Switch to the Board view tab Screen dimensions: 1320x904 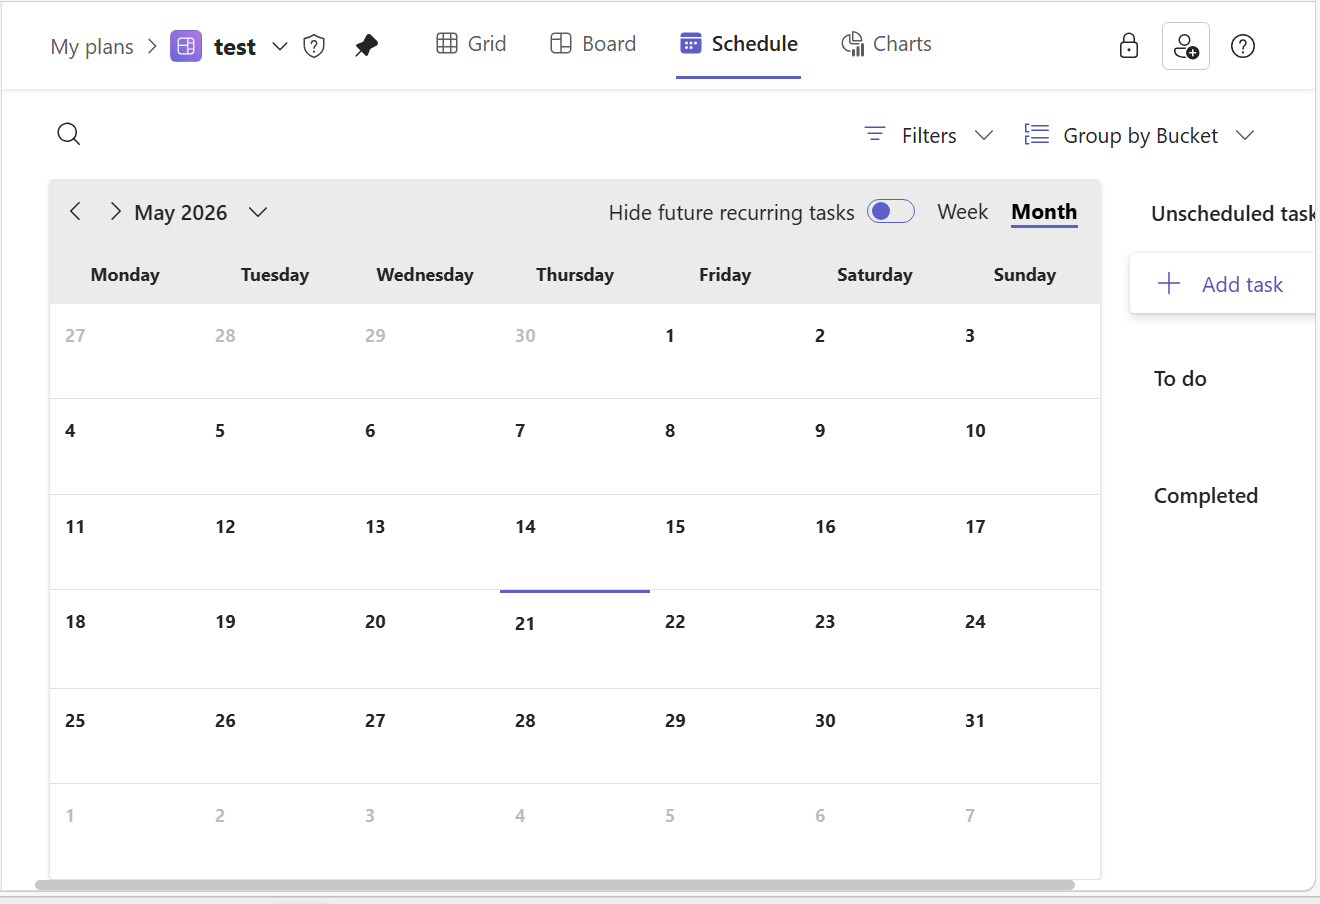(594, 44)
